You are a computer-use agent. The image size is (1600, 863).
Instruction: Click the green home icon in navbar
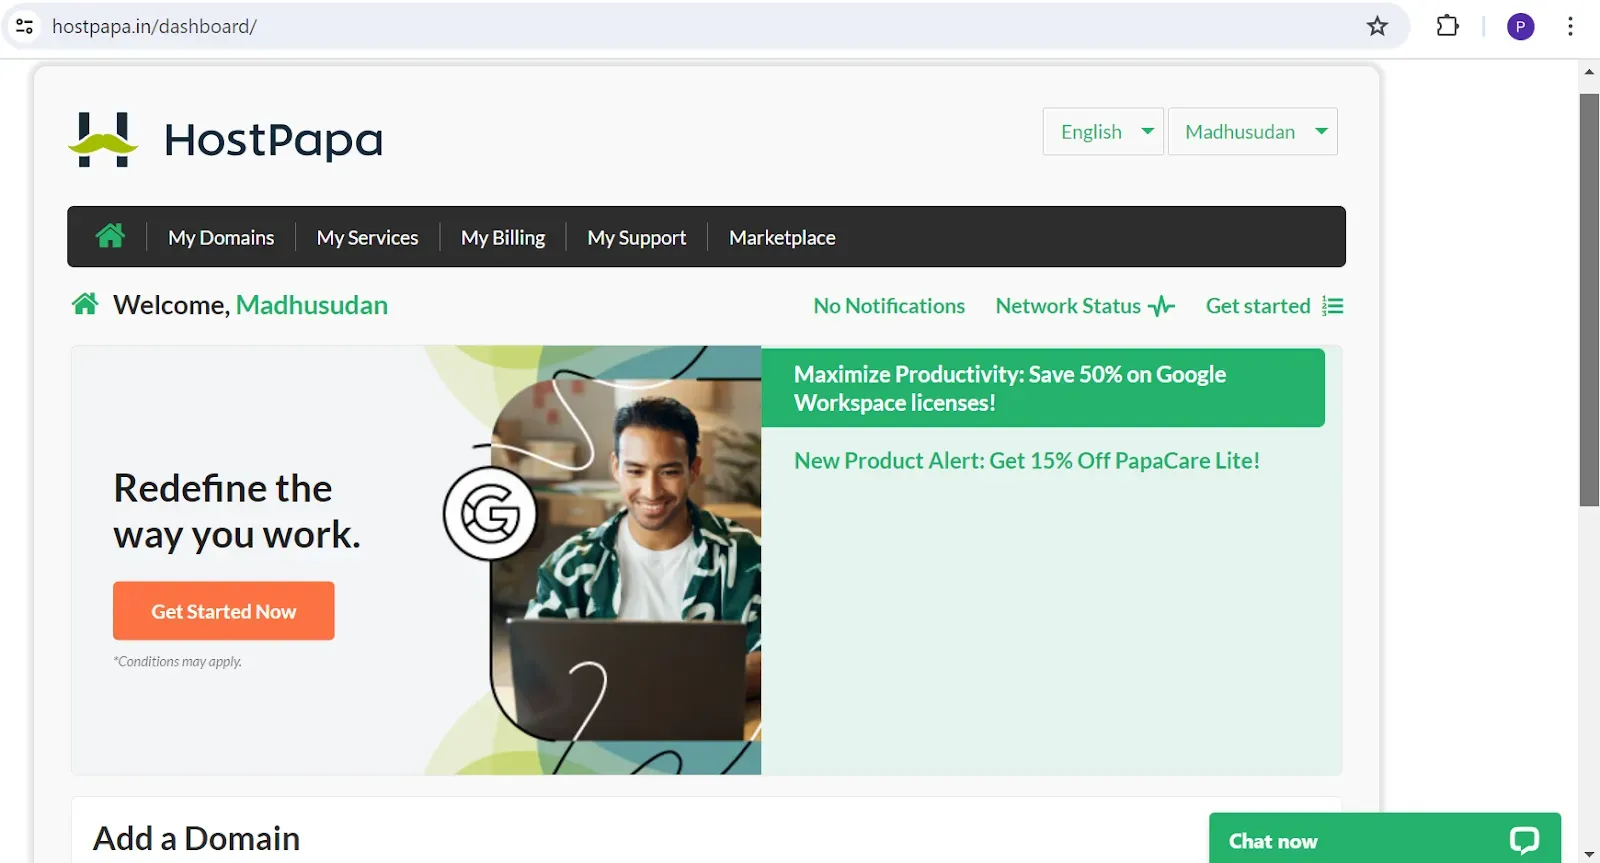coord(110,236)
